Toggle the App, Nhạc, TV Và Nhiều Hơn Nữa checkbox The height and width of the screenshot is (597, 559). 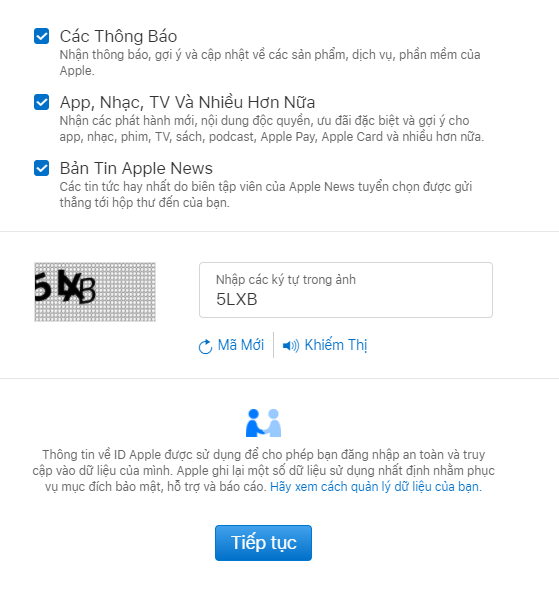pos(42,102)
